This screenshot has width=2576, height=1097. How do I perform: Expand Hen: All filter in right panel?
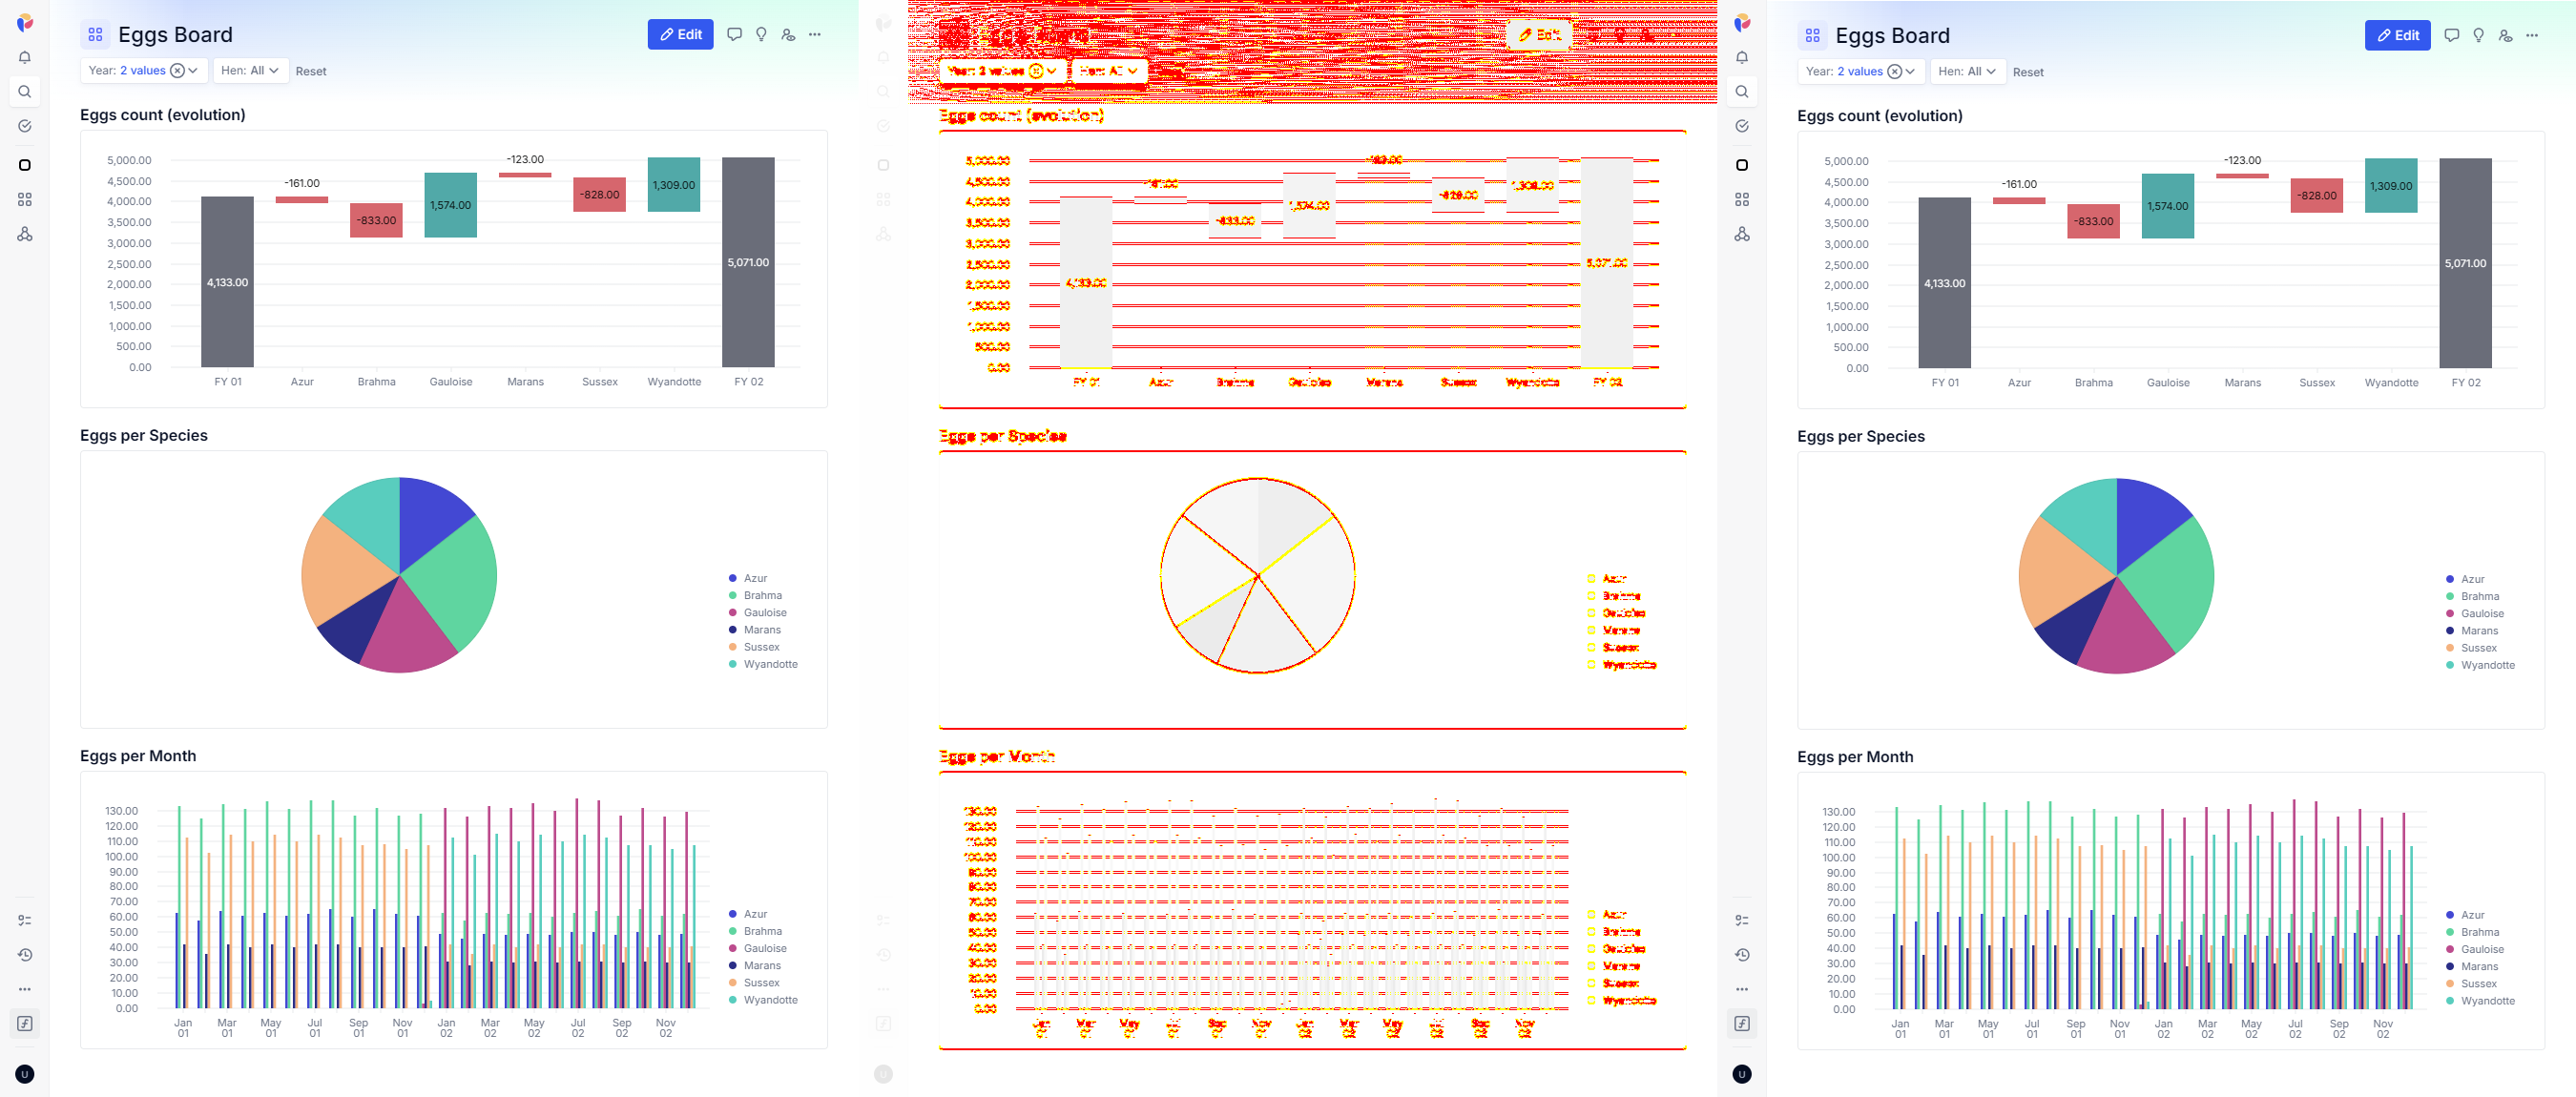pos(1967,72)
